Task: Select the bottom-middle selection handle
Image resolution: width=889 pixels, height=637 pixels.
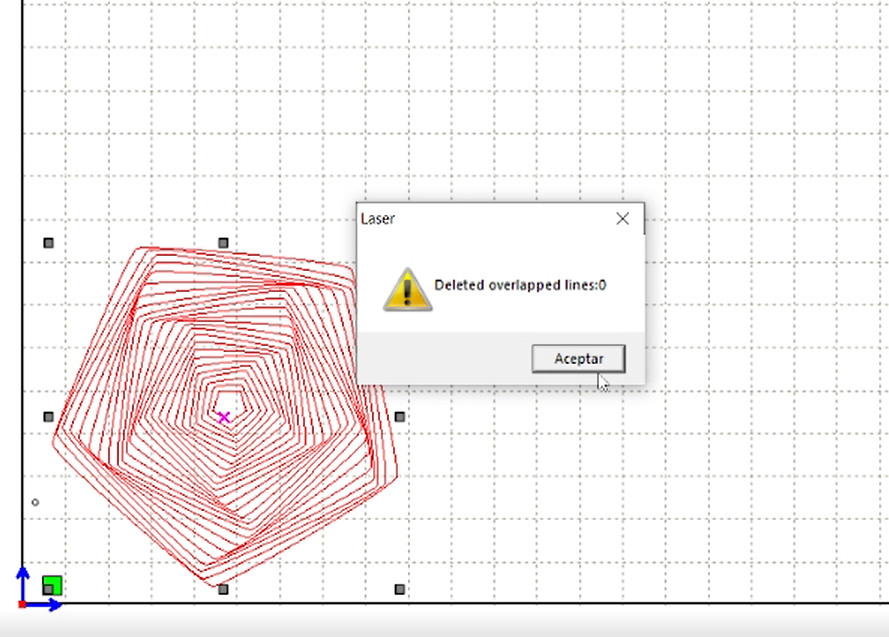Action: coord(223,589)
